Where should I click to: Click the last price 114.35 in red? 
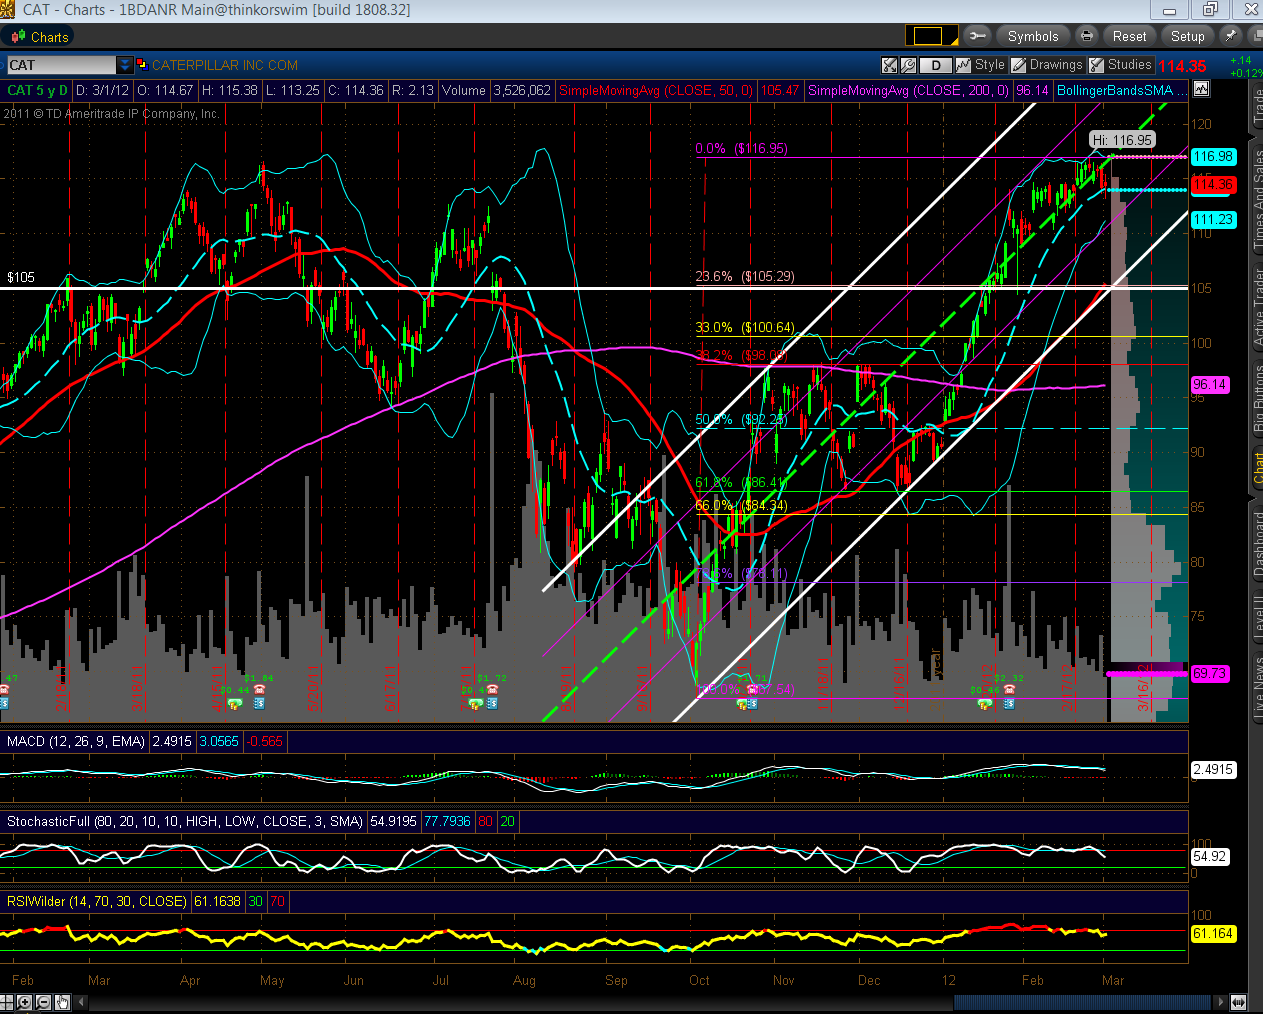tap(1183, 66)
